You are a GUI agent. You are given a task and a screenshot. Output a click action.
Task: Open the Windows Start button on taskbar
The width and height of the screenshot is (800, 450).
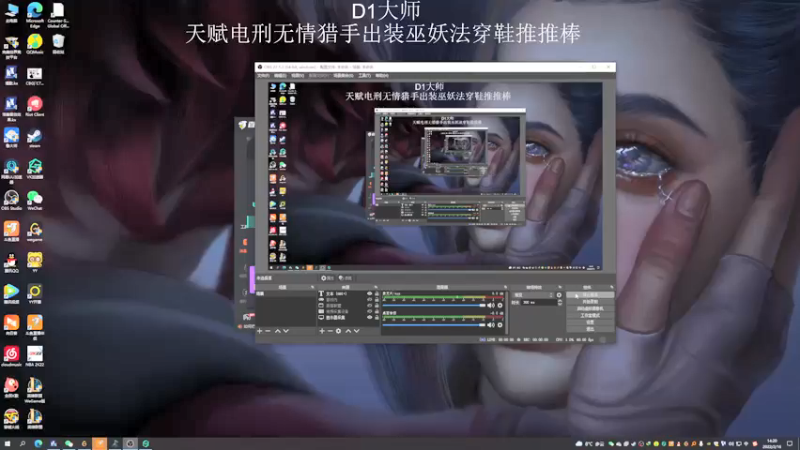7,443
